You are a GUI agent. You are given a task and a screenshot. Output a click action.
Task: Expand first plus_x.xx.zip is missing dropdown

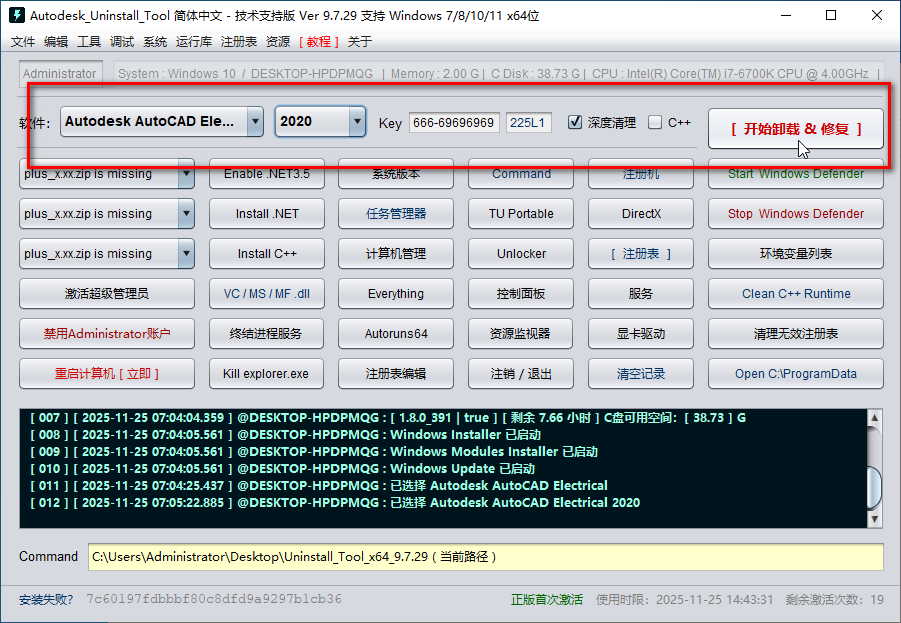click(186, 174)
